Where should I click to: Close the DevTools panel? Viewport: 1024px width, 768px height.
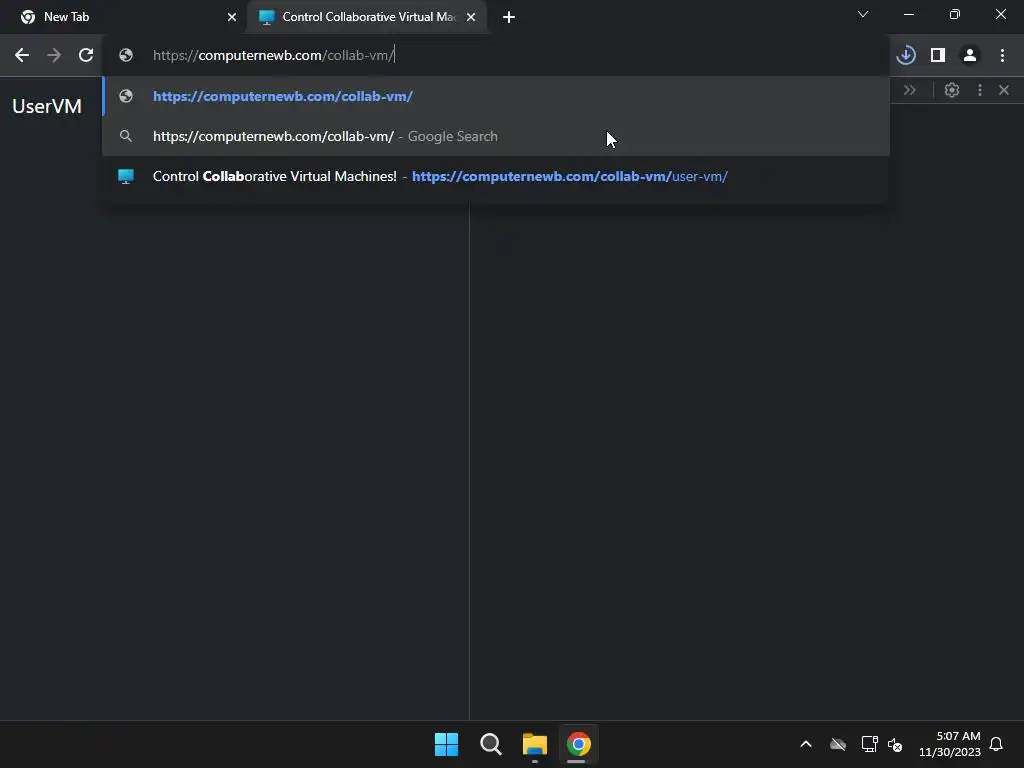pyautogui.click(x=1004, y=90)
